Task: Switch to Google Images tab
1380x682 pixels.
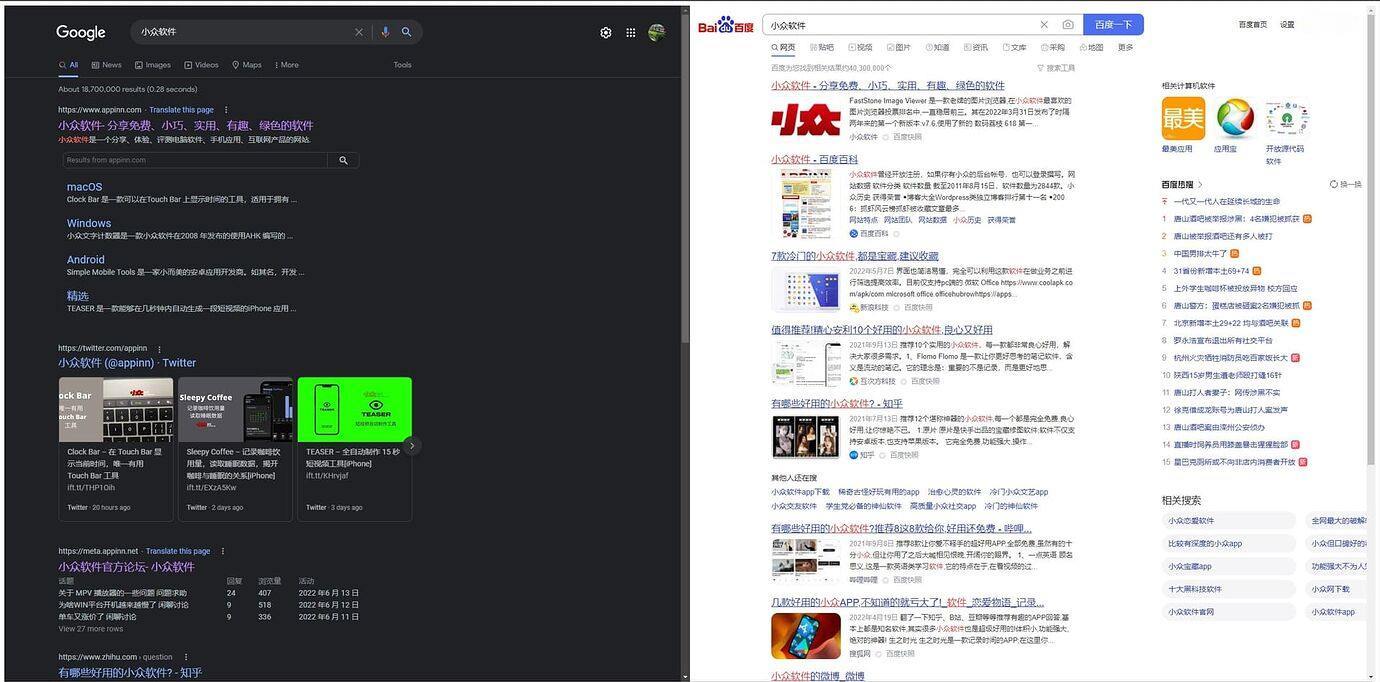Action: click(152, 65)
